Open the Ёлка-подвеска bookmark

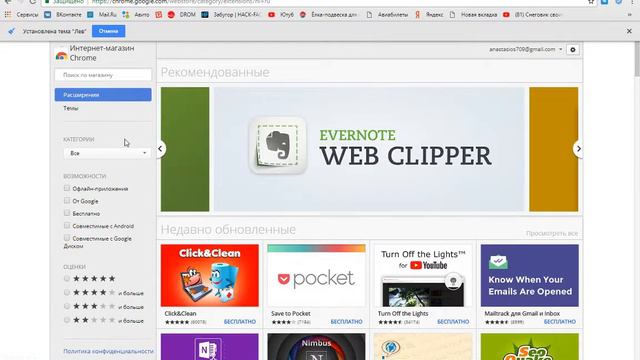tap(329, 14)
